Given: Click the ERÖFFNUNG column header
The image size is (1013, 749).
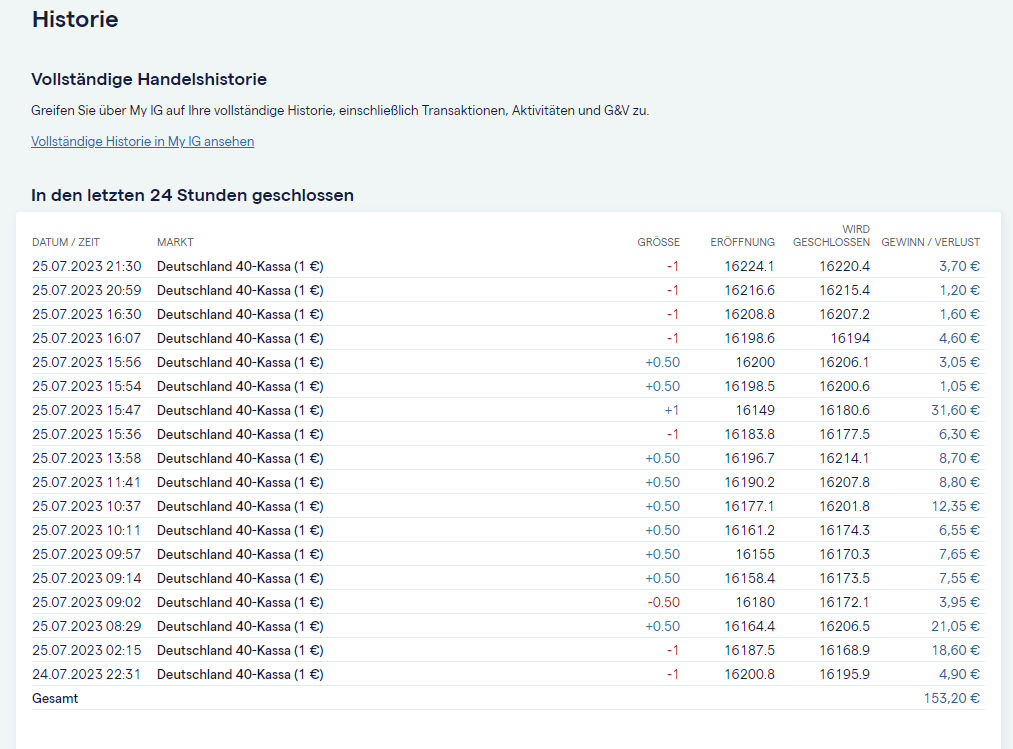Looking at the screenshot, I should click(742, 242).
